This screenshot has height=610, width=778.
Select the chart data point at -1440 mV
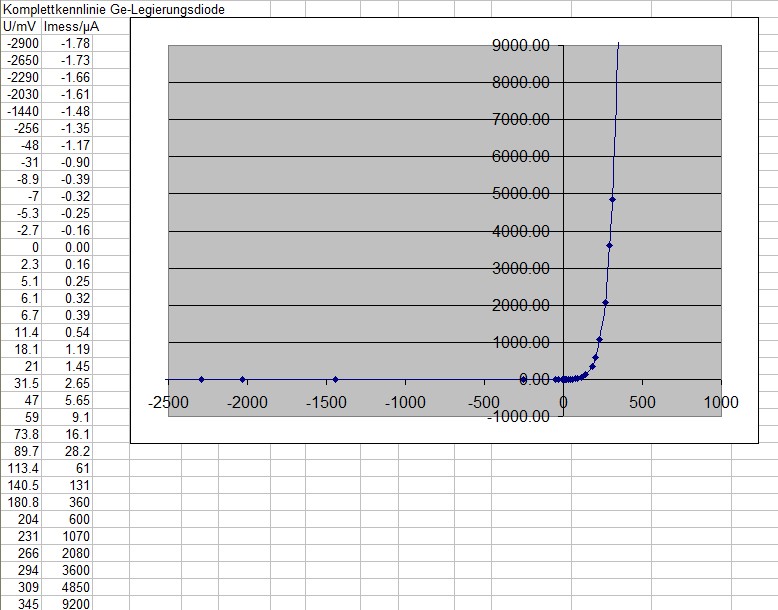pos(335,379)
